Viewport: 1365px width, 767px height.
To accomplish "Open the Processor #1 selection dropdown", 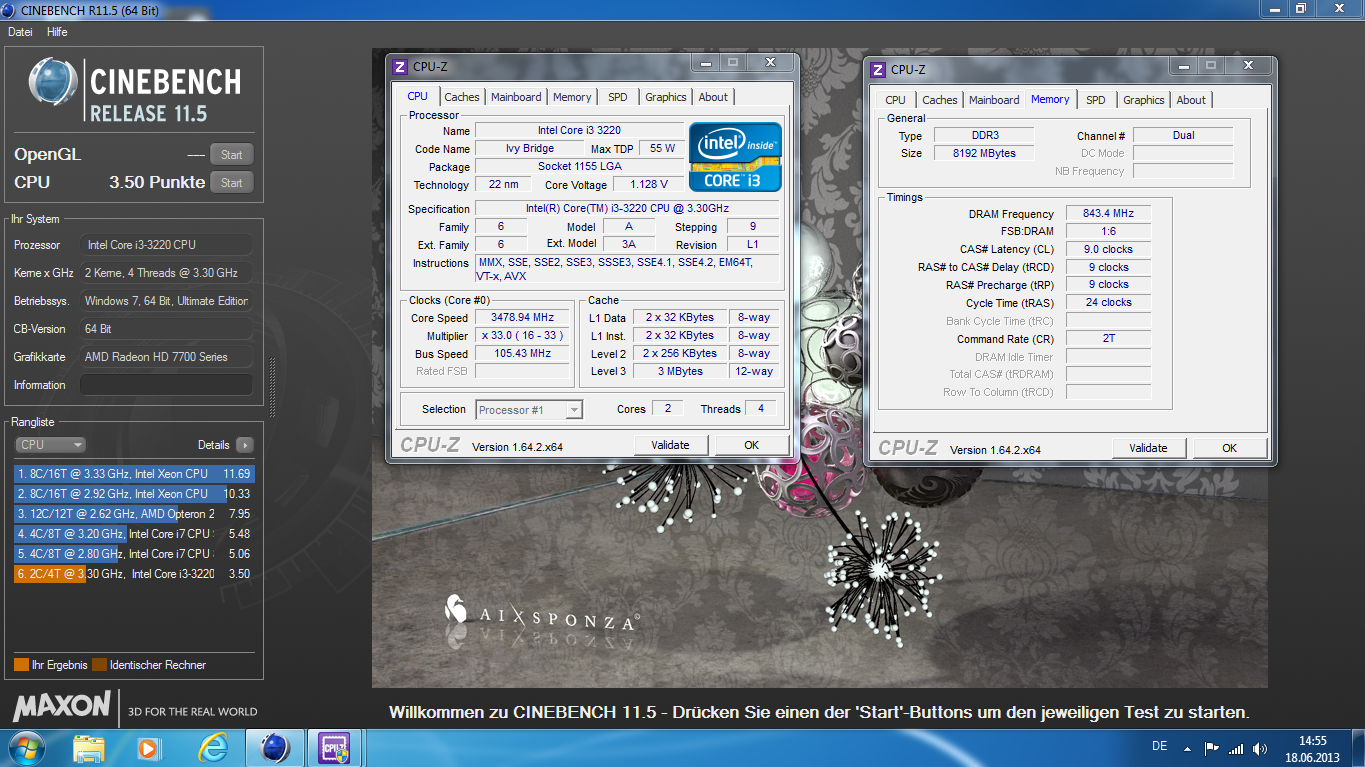I will pos(529,410).
